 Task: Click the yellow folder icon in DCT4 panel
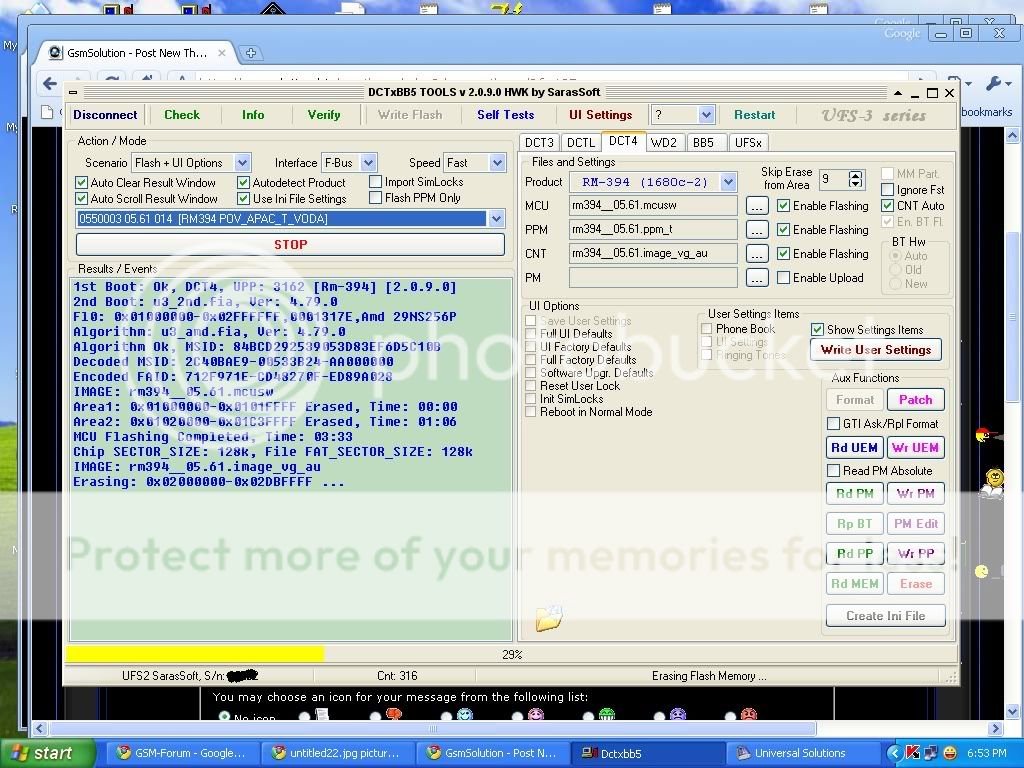tap(549, 618)
